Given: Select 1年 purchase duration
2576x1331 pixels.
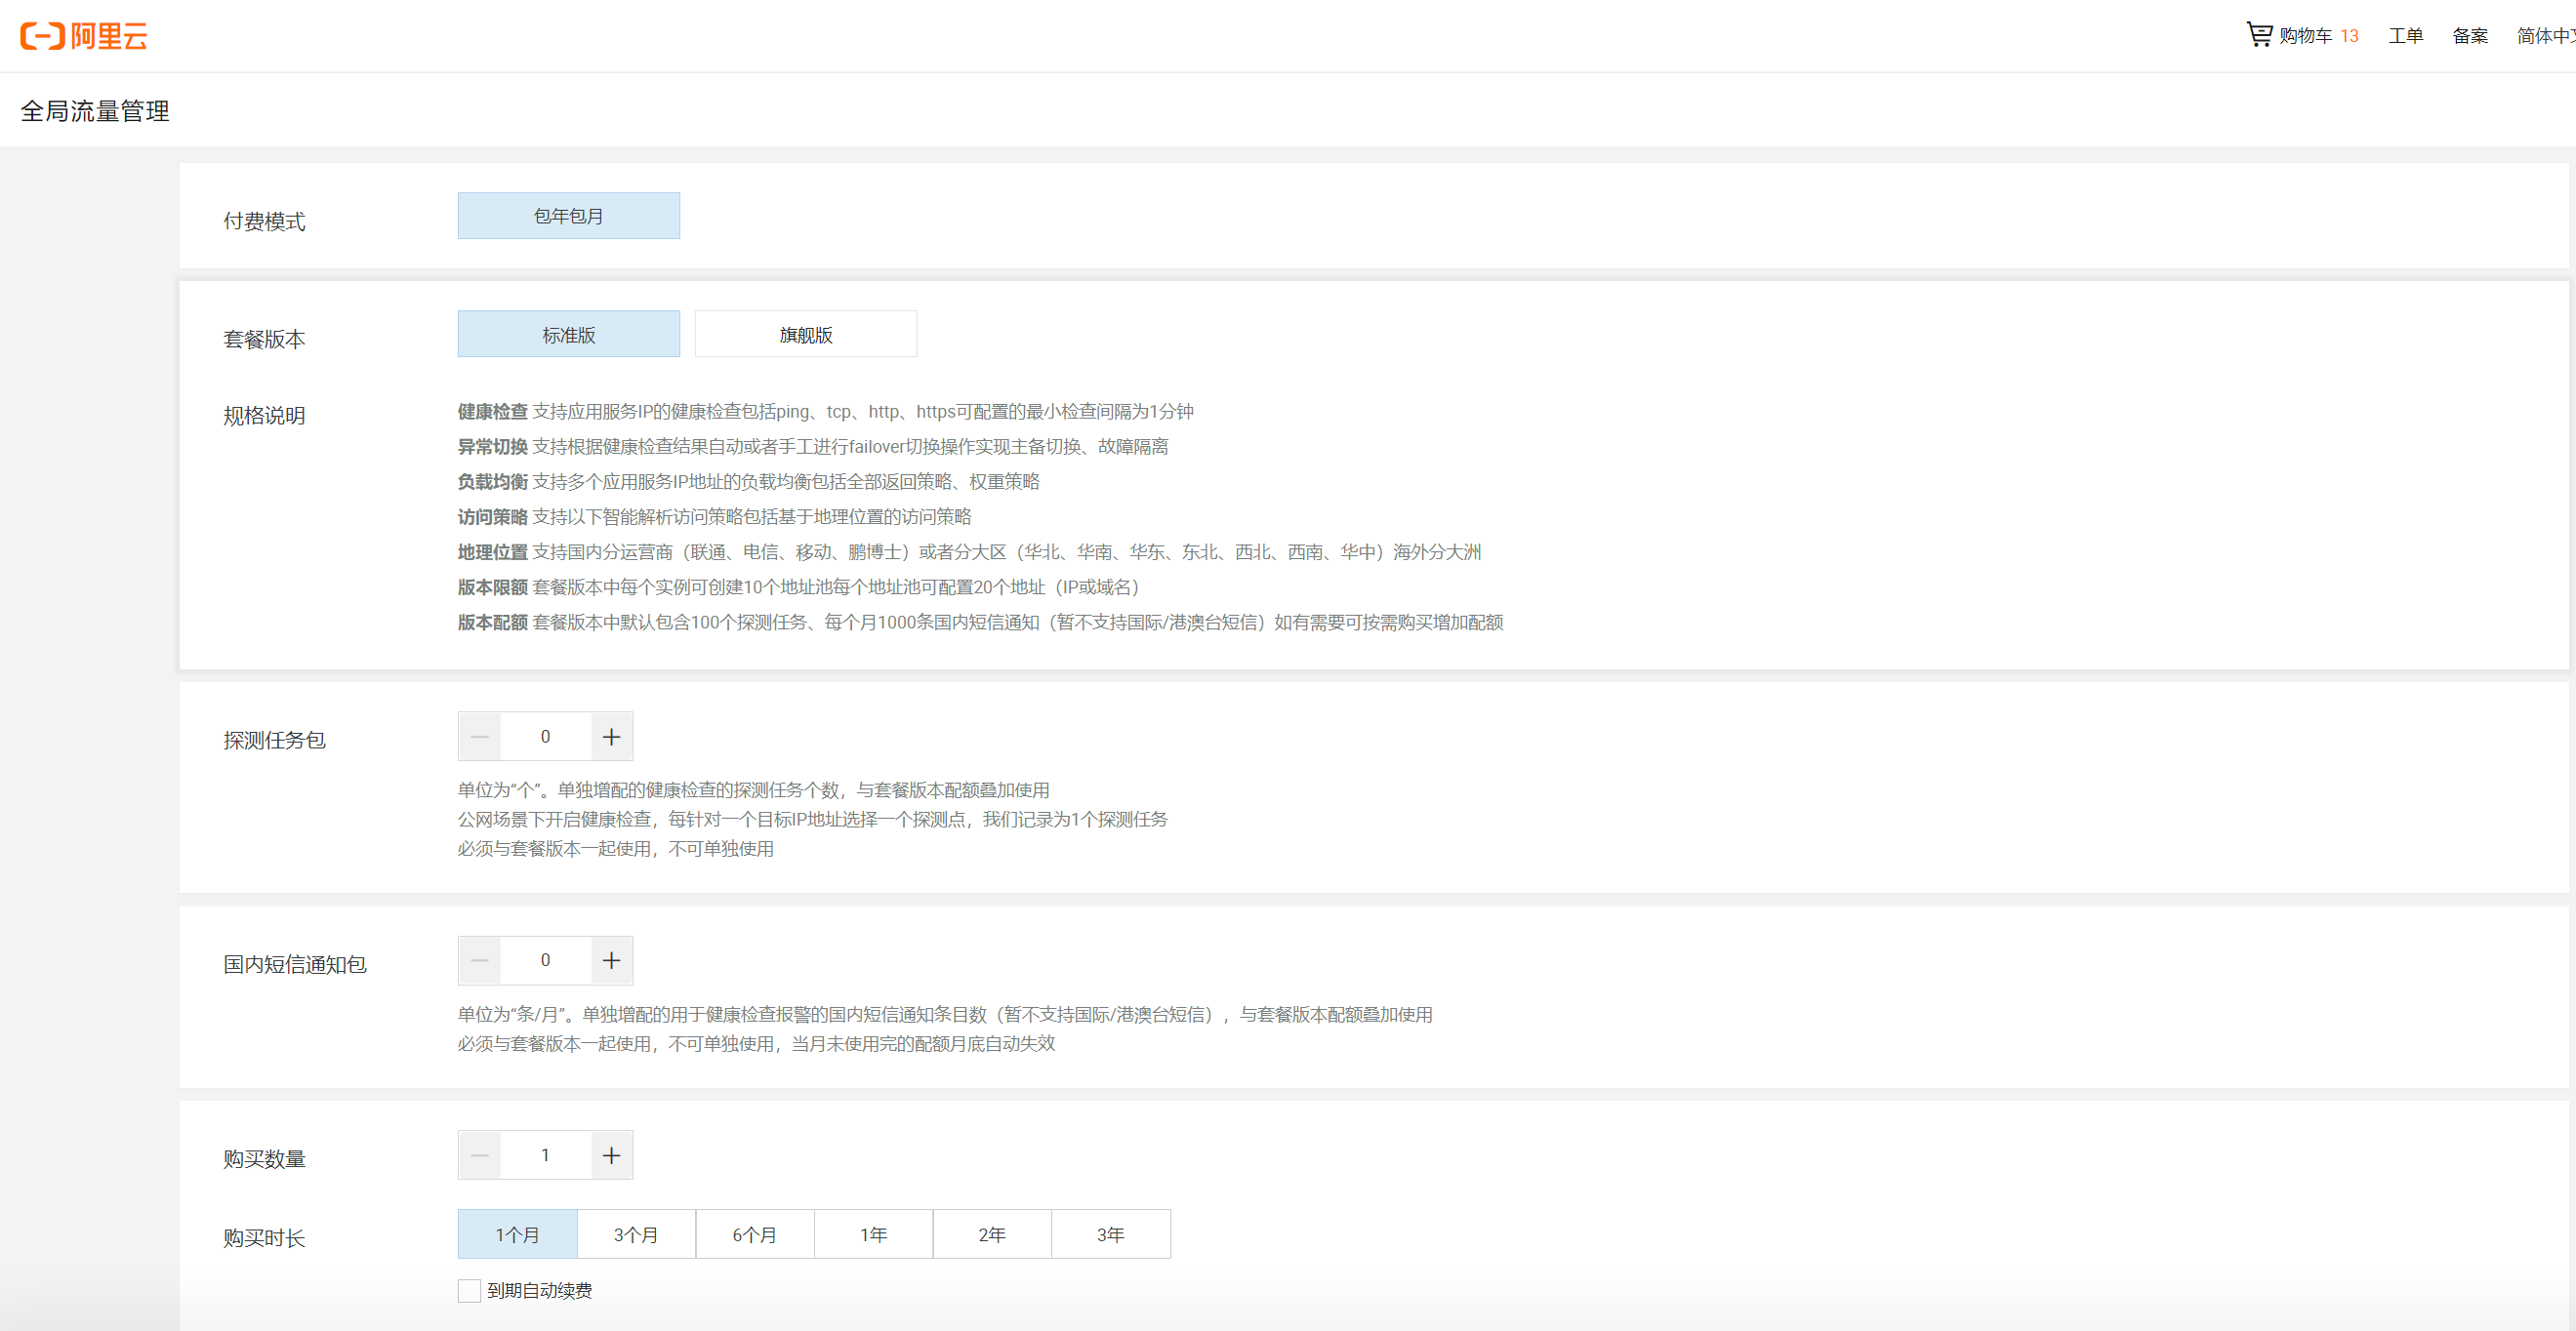Looking at the screenshot, I should (873, 1234).
